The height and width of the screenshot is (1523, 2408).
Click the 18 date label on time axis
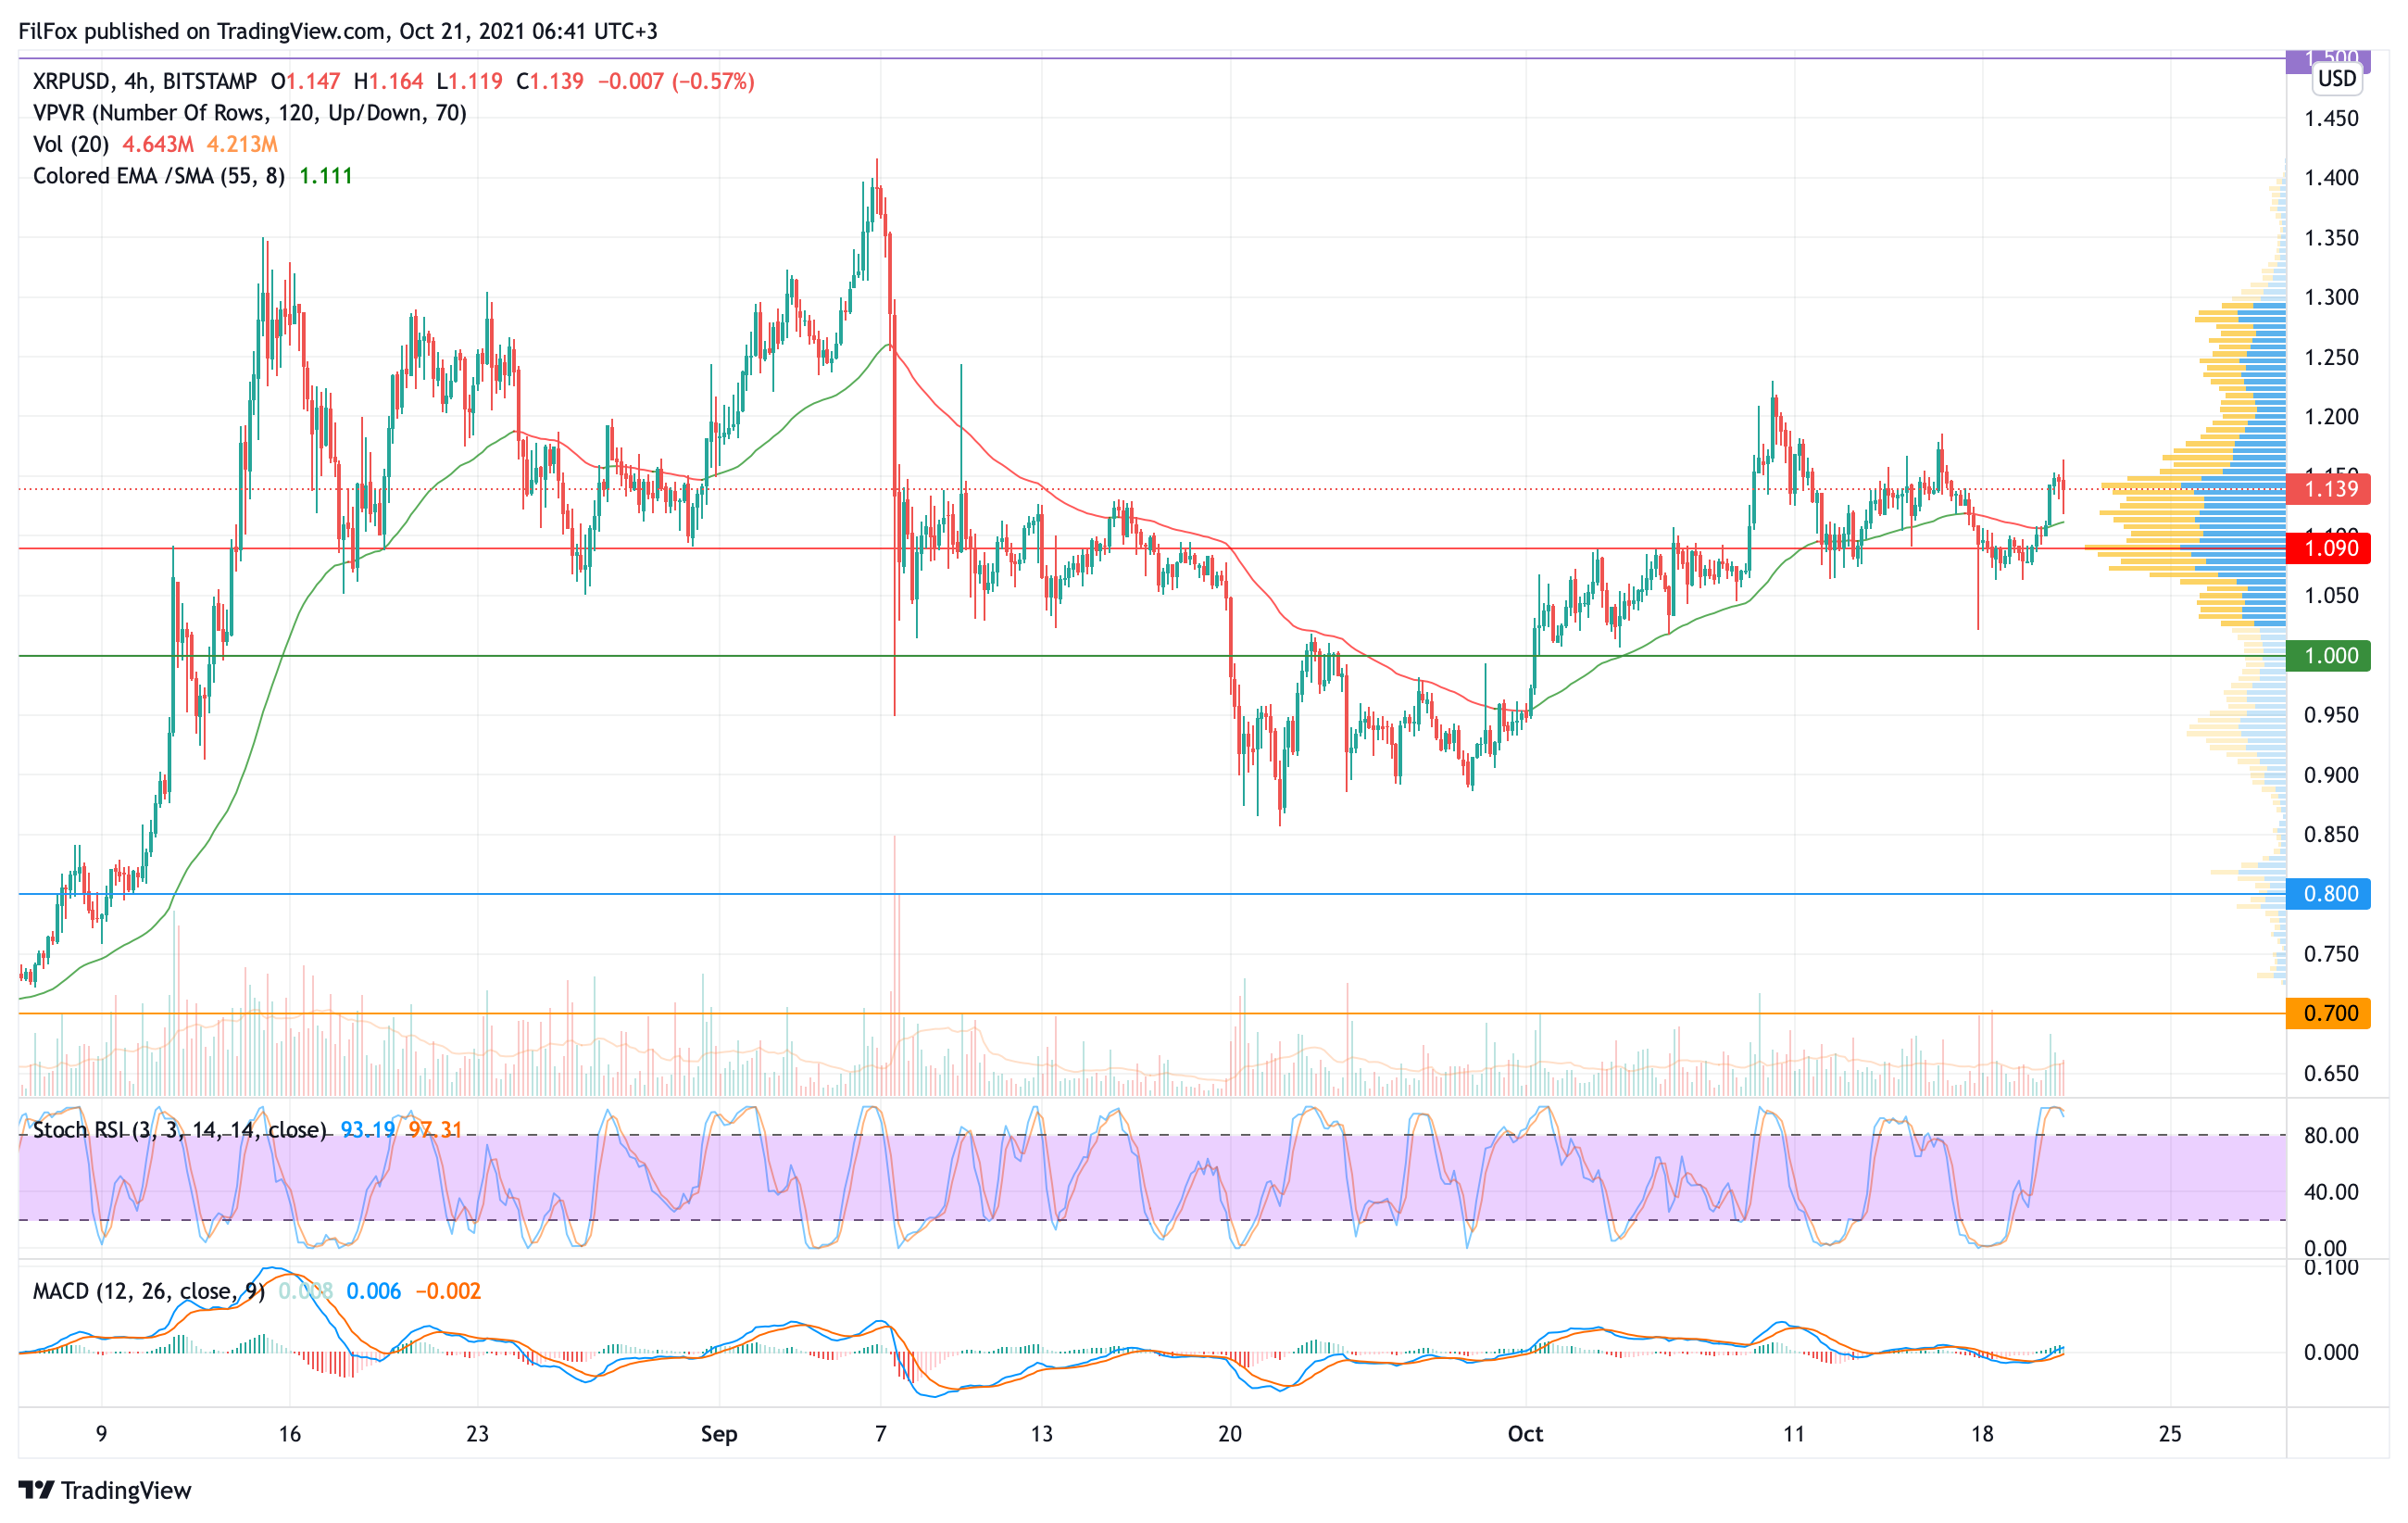[1982, 1434]
